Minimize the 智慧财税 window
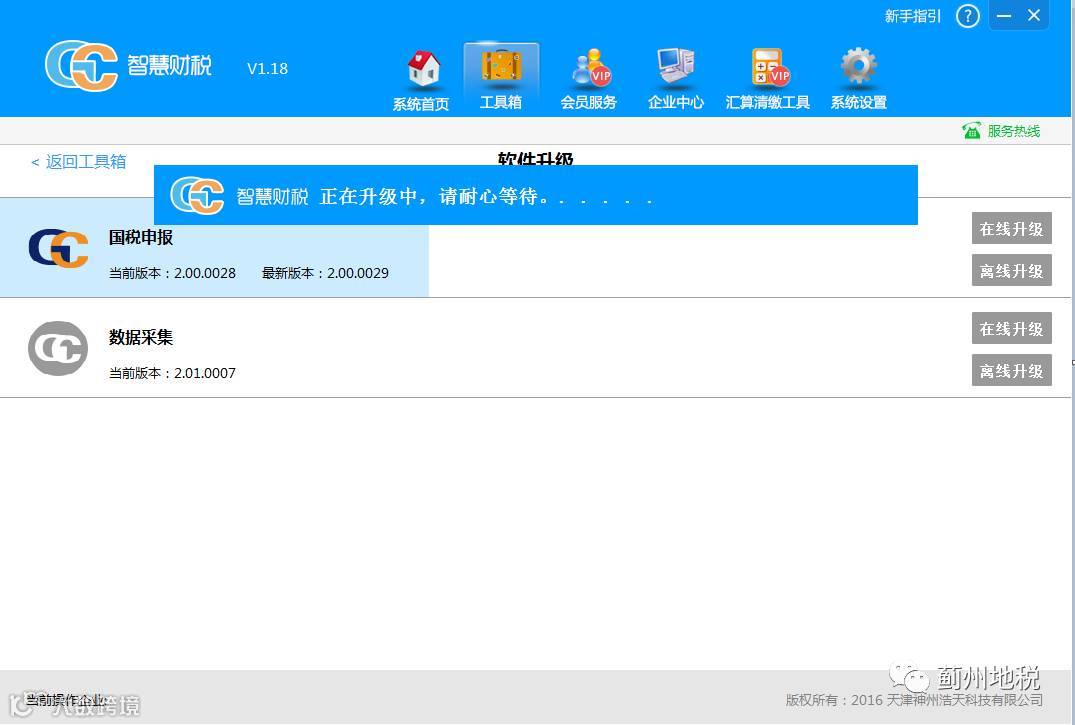The image size is (1075, 725). [1004, 16]
